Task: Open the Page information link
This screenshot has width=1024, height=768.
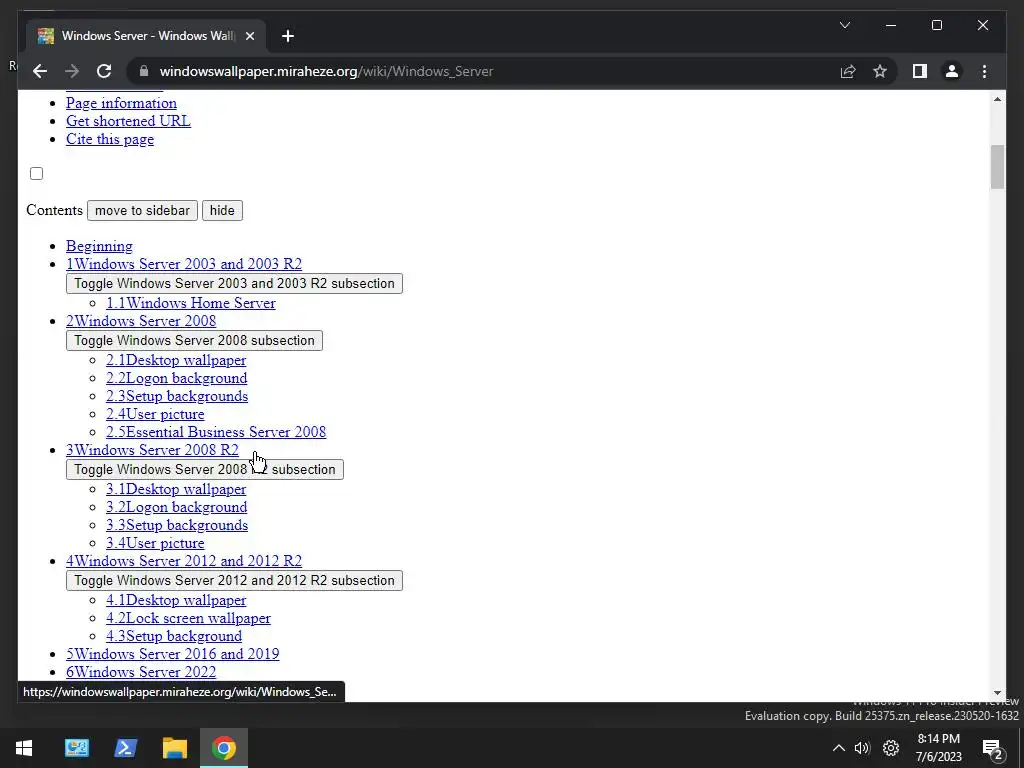Action: (121, 103)
